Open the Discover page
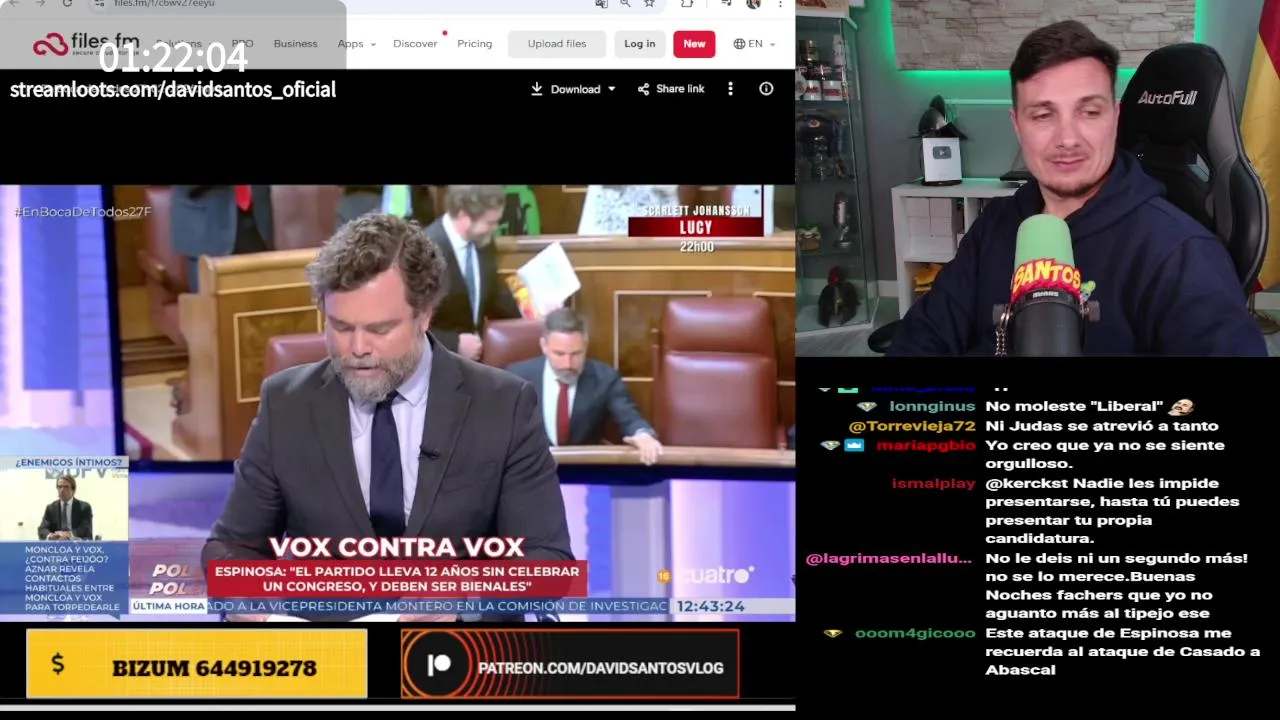 pyautogui.click(x=415, y=44)
